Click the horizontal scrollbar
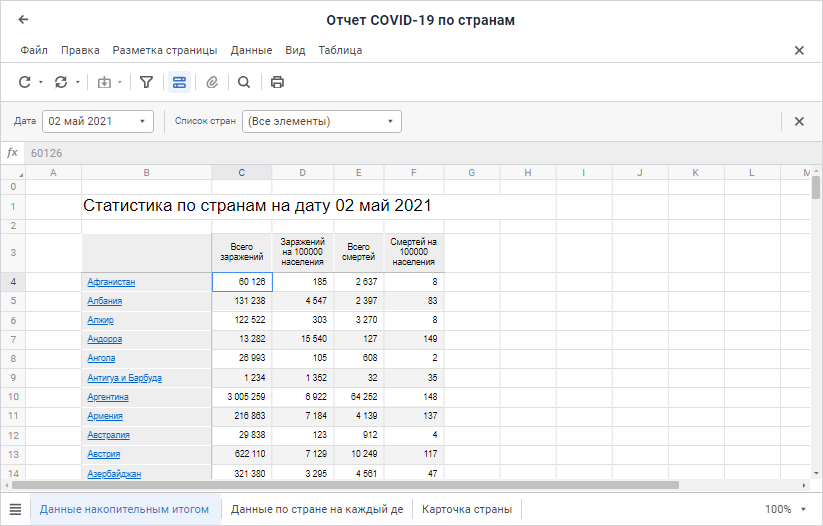Screen dimensions: 823x526 tap(350, 485)
